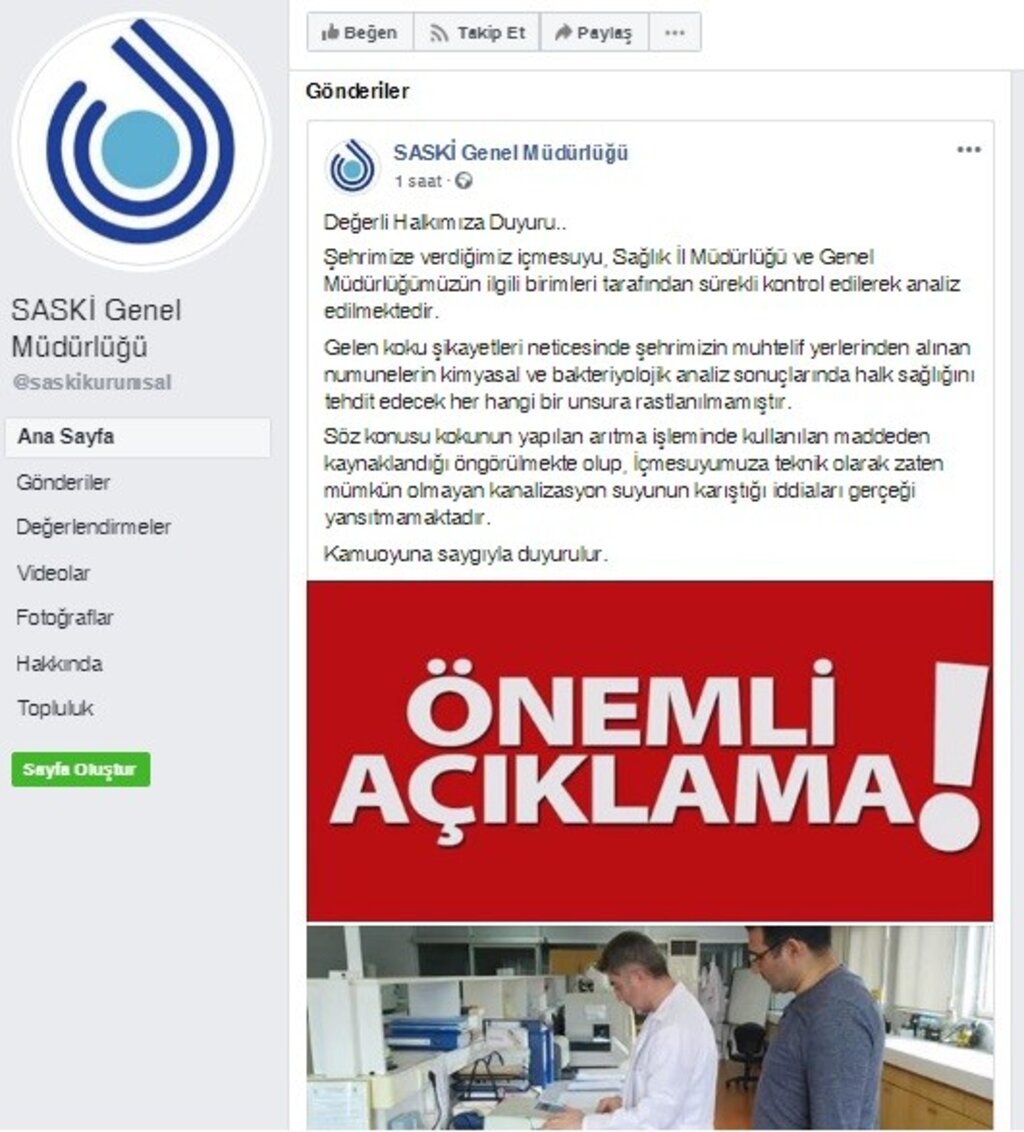
Task: Share the page with the Paylaş button
Action: (x=594, y=32)
